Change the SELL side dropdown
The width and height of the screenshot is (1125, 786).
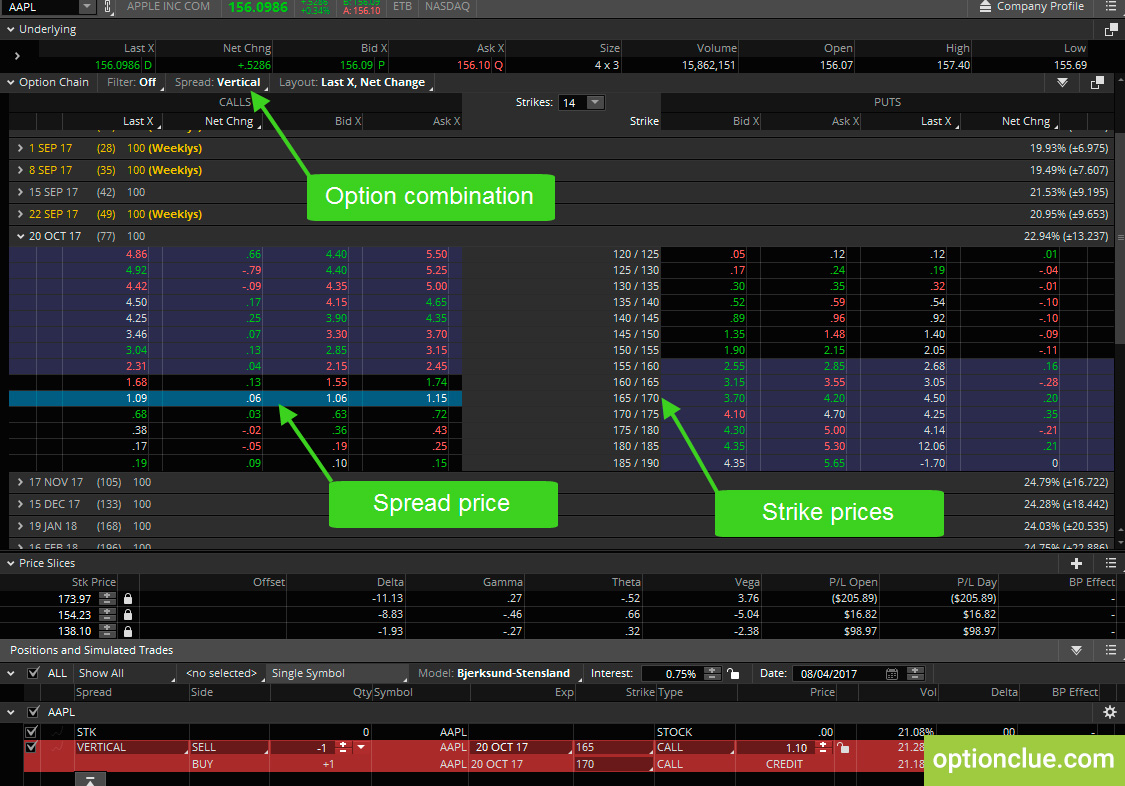click(x=230, y=747)
